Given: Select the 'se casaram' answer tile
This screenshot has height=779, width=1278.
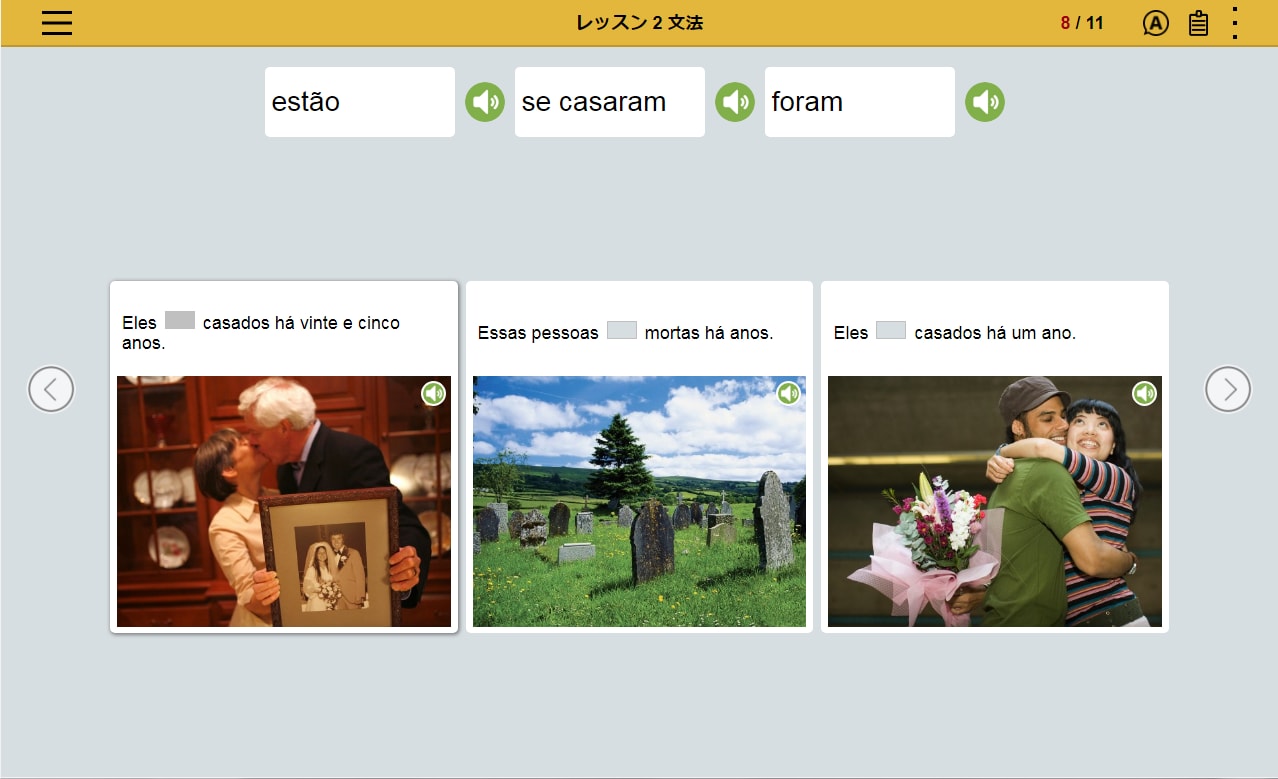Looking at the screenshot, I should [x=610, y=102].
